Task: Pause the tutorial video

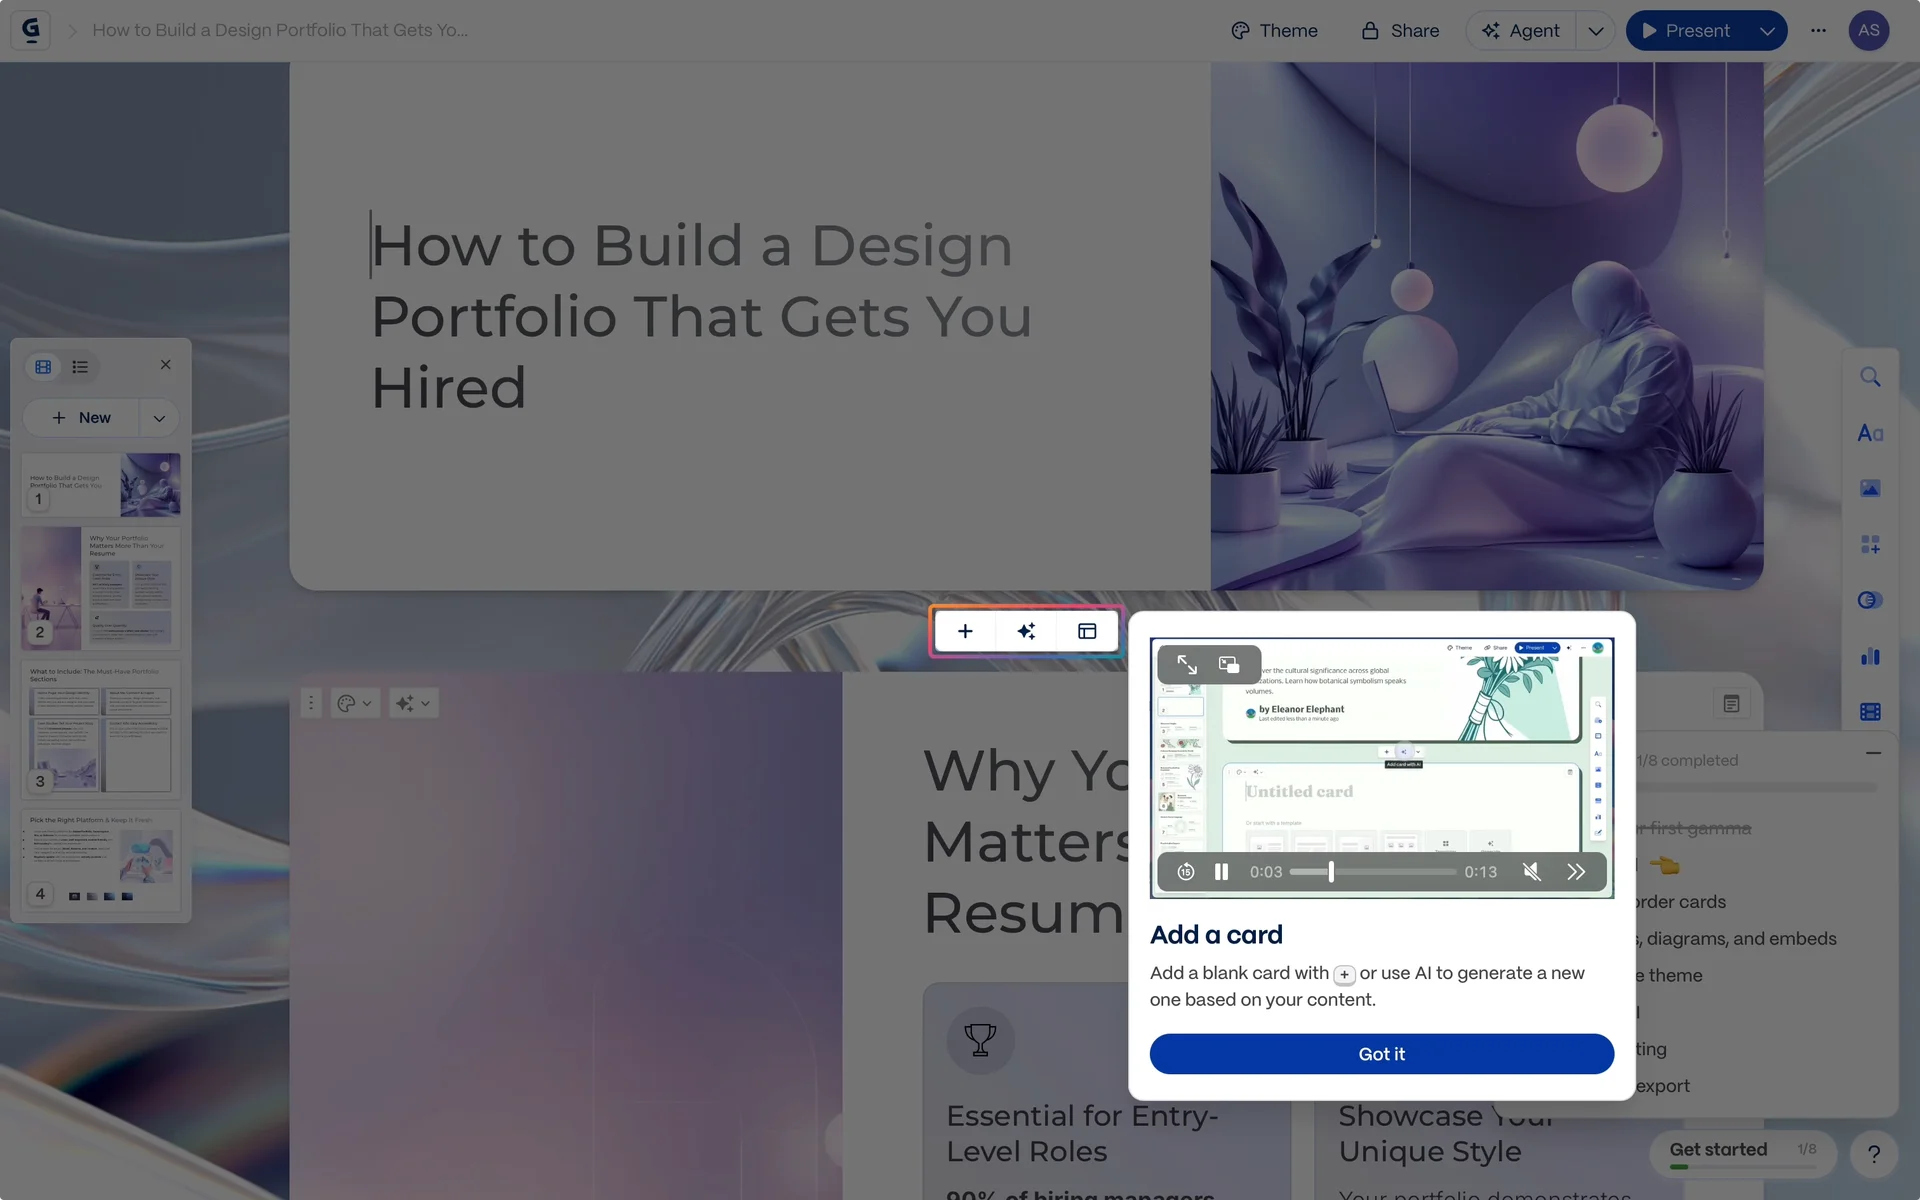Action: pyautogui.click(x=1221, y=872)
